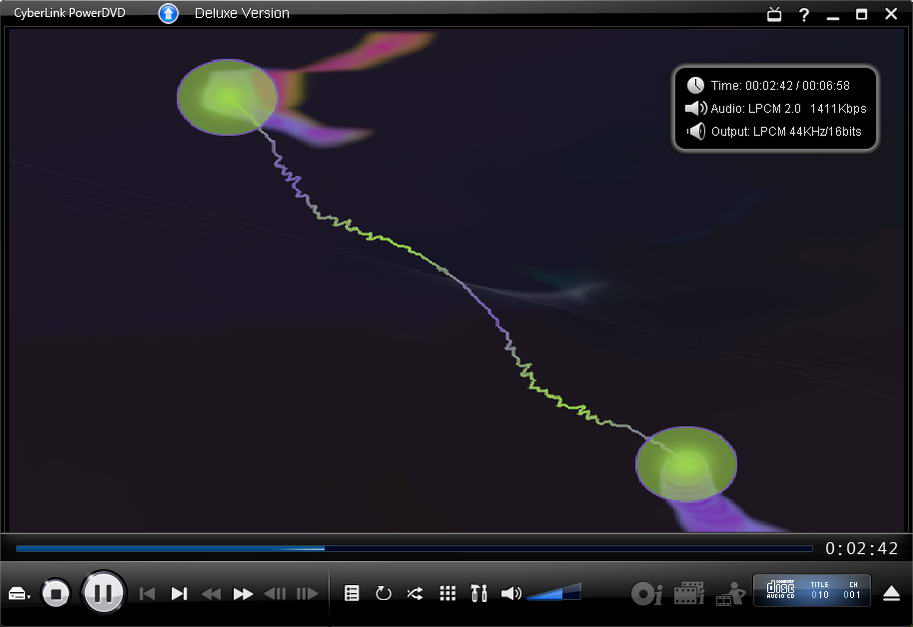Open the source select drive icon
Image resolution: width=913 pixels, height=627 pixels.
tap(19, 594)
